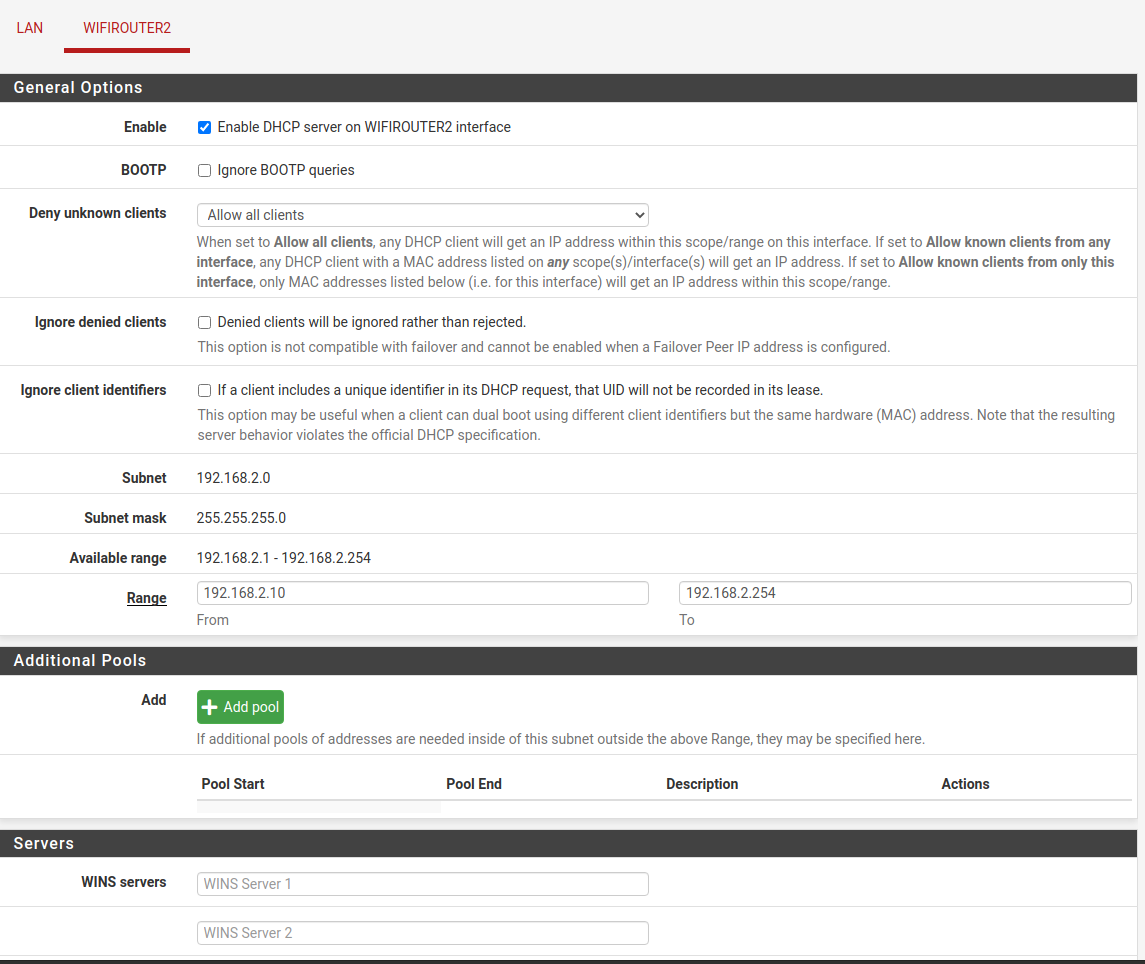Click the Additional Pools section header
The image size is (1145, 964).
(x=568, y=661)
